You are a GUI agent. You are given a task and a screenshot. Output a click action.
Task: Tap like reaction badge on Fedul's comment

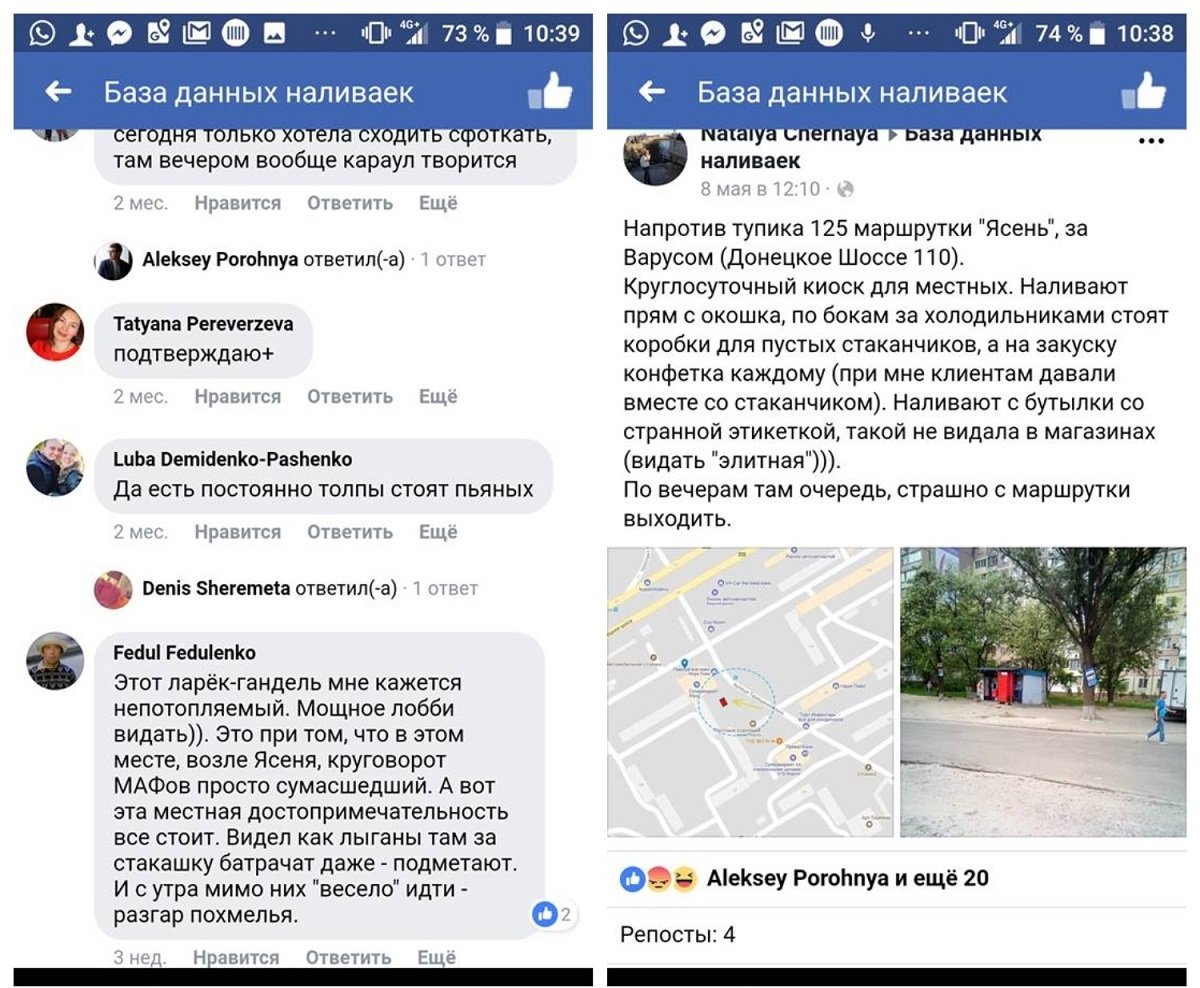click(552, 913)
